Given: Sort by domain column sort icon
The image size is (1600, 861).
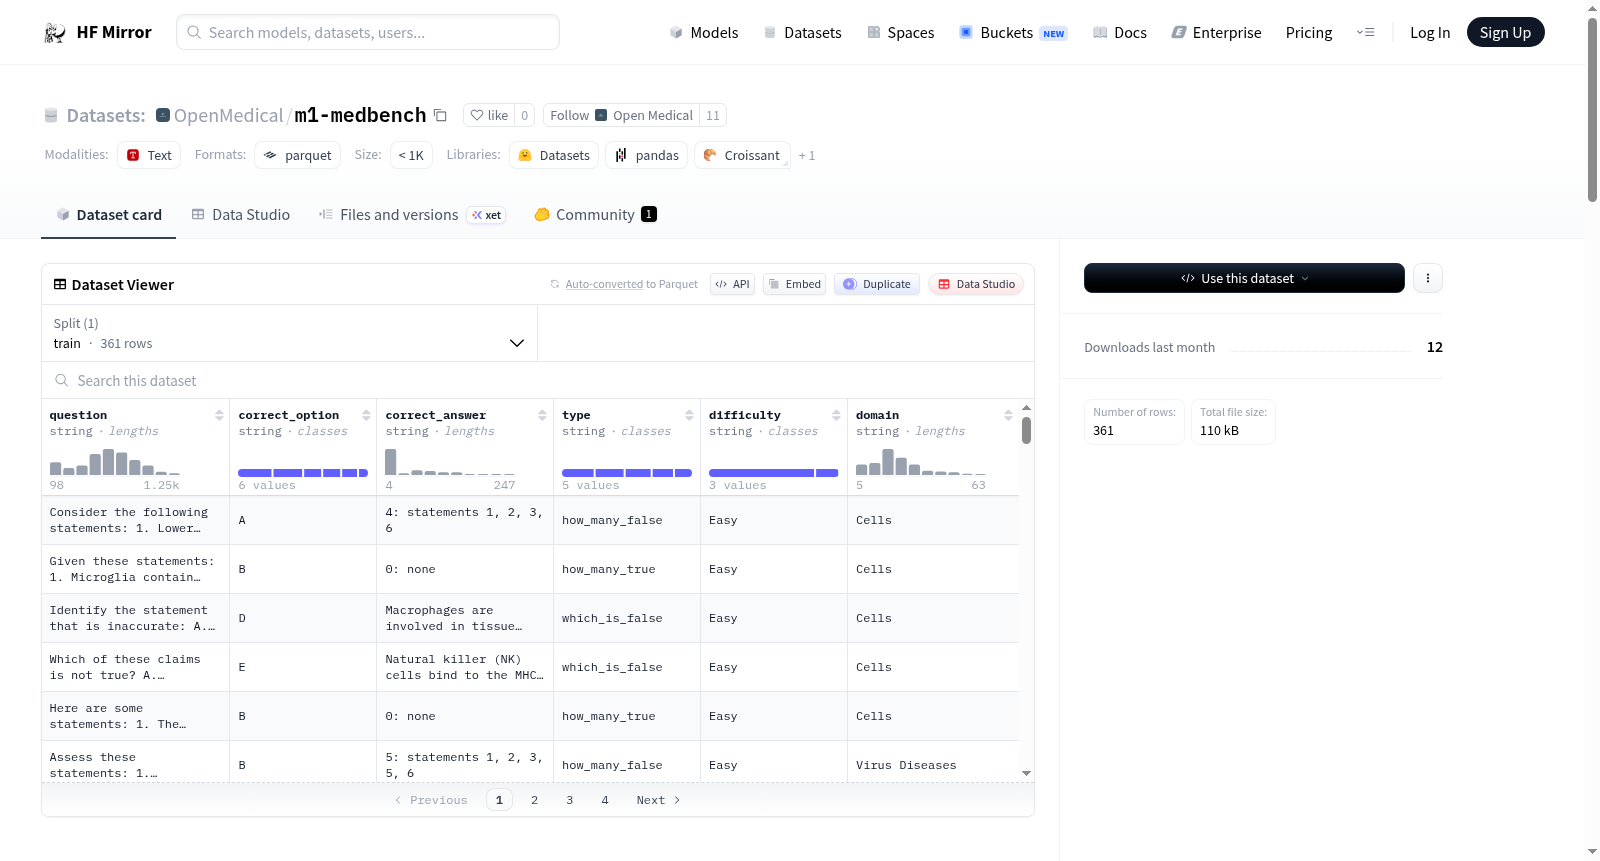Looking at the screenshot, I should pyautogui.click(x=1008, y=415).
